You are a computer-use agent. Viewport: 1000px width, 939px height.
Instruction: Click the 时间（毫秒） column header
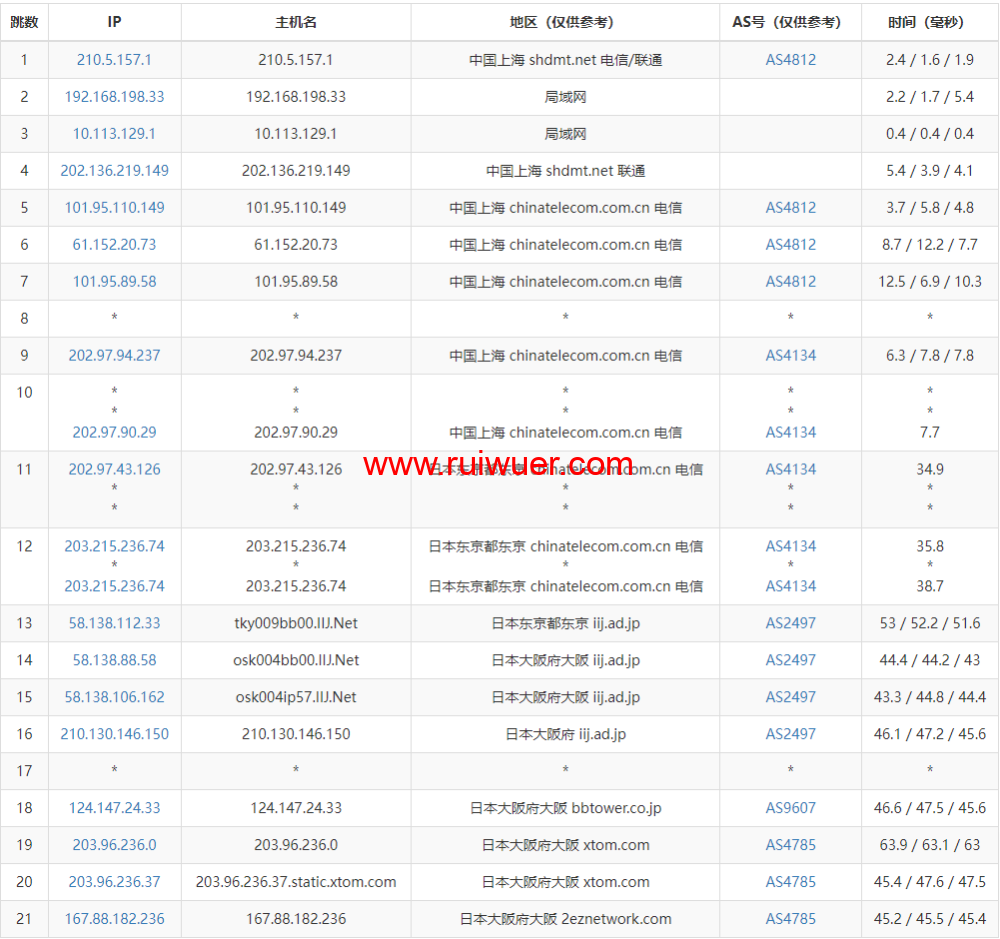(x=929, y=22)
